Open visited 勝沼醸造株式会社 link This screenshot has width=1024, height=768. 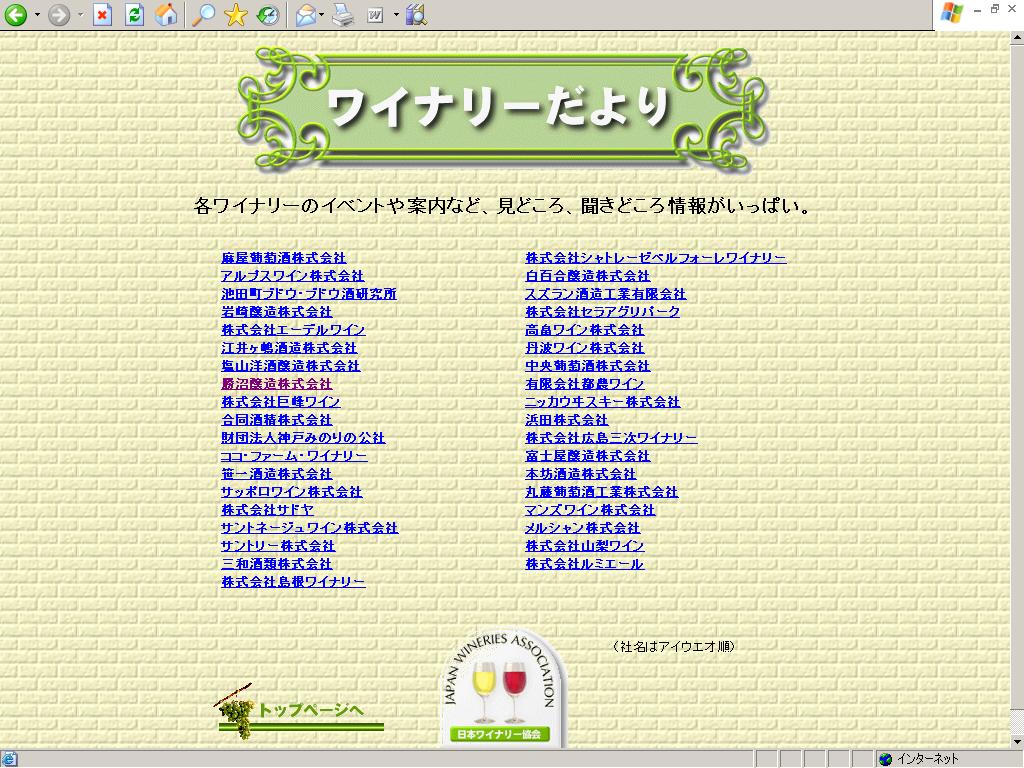pyautogui.click(x=277, y=383)
